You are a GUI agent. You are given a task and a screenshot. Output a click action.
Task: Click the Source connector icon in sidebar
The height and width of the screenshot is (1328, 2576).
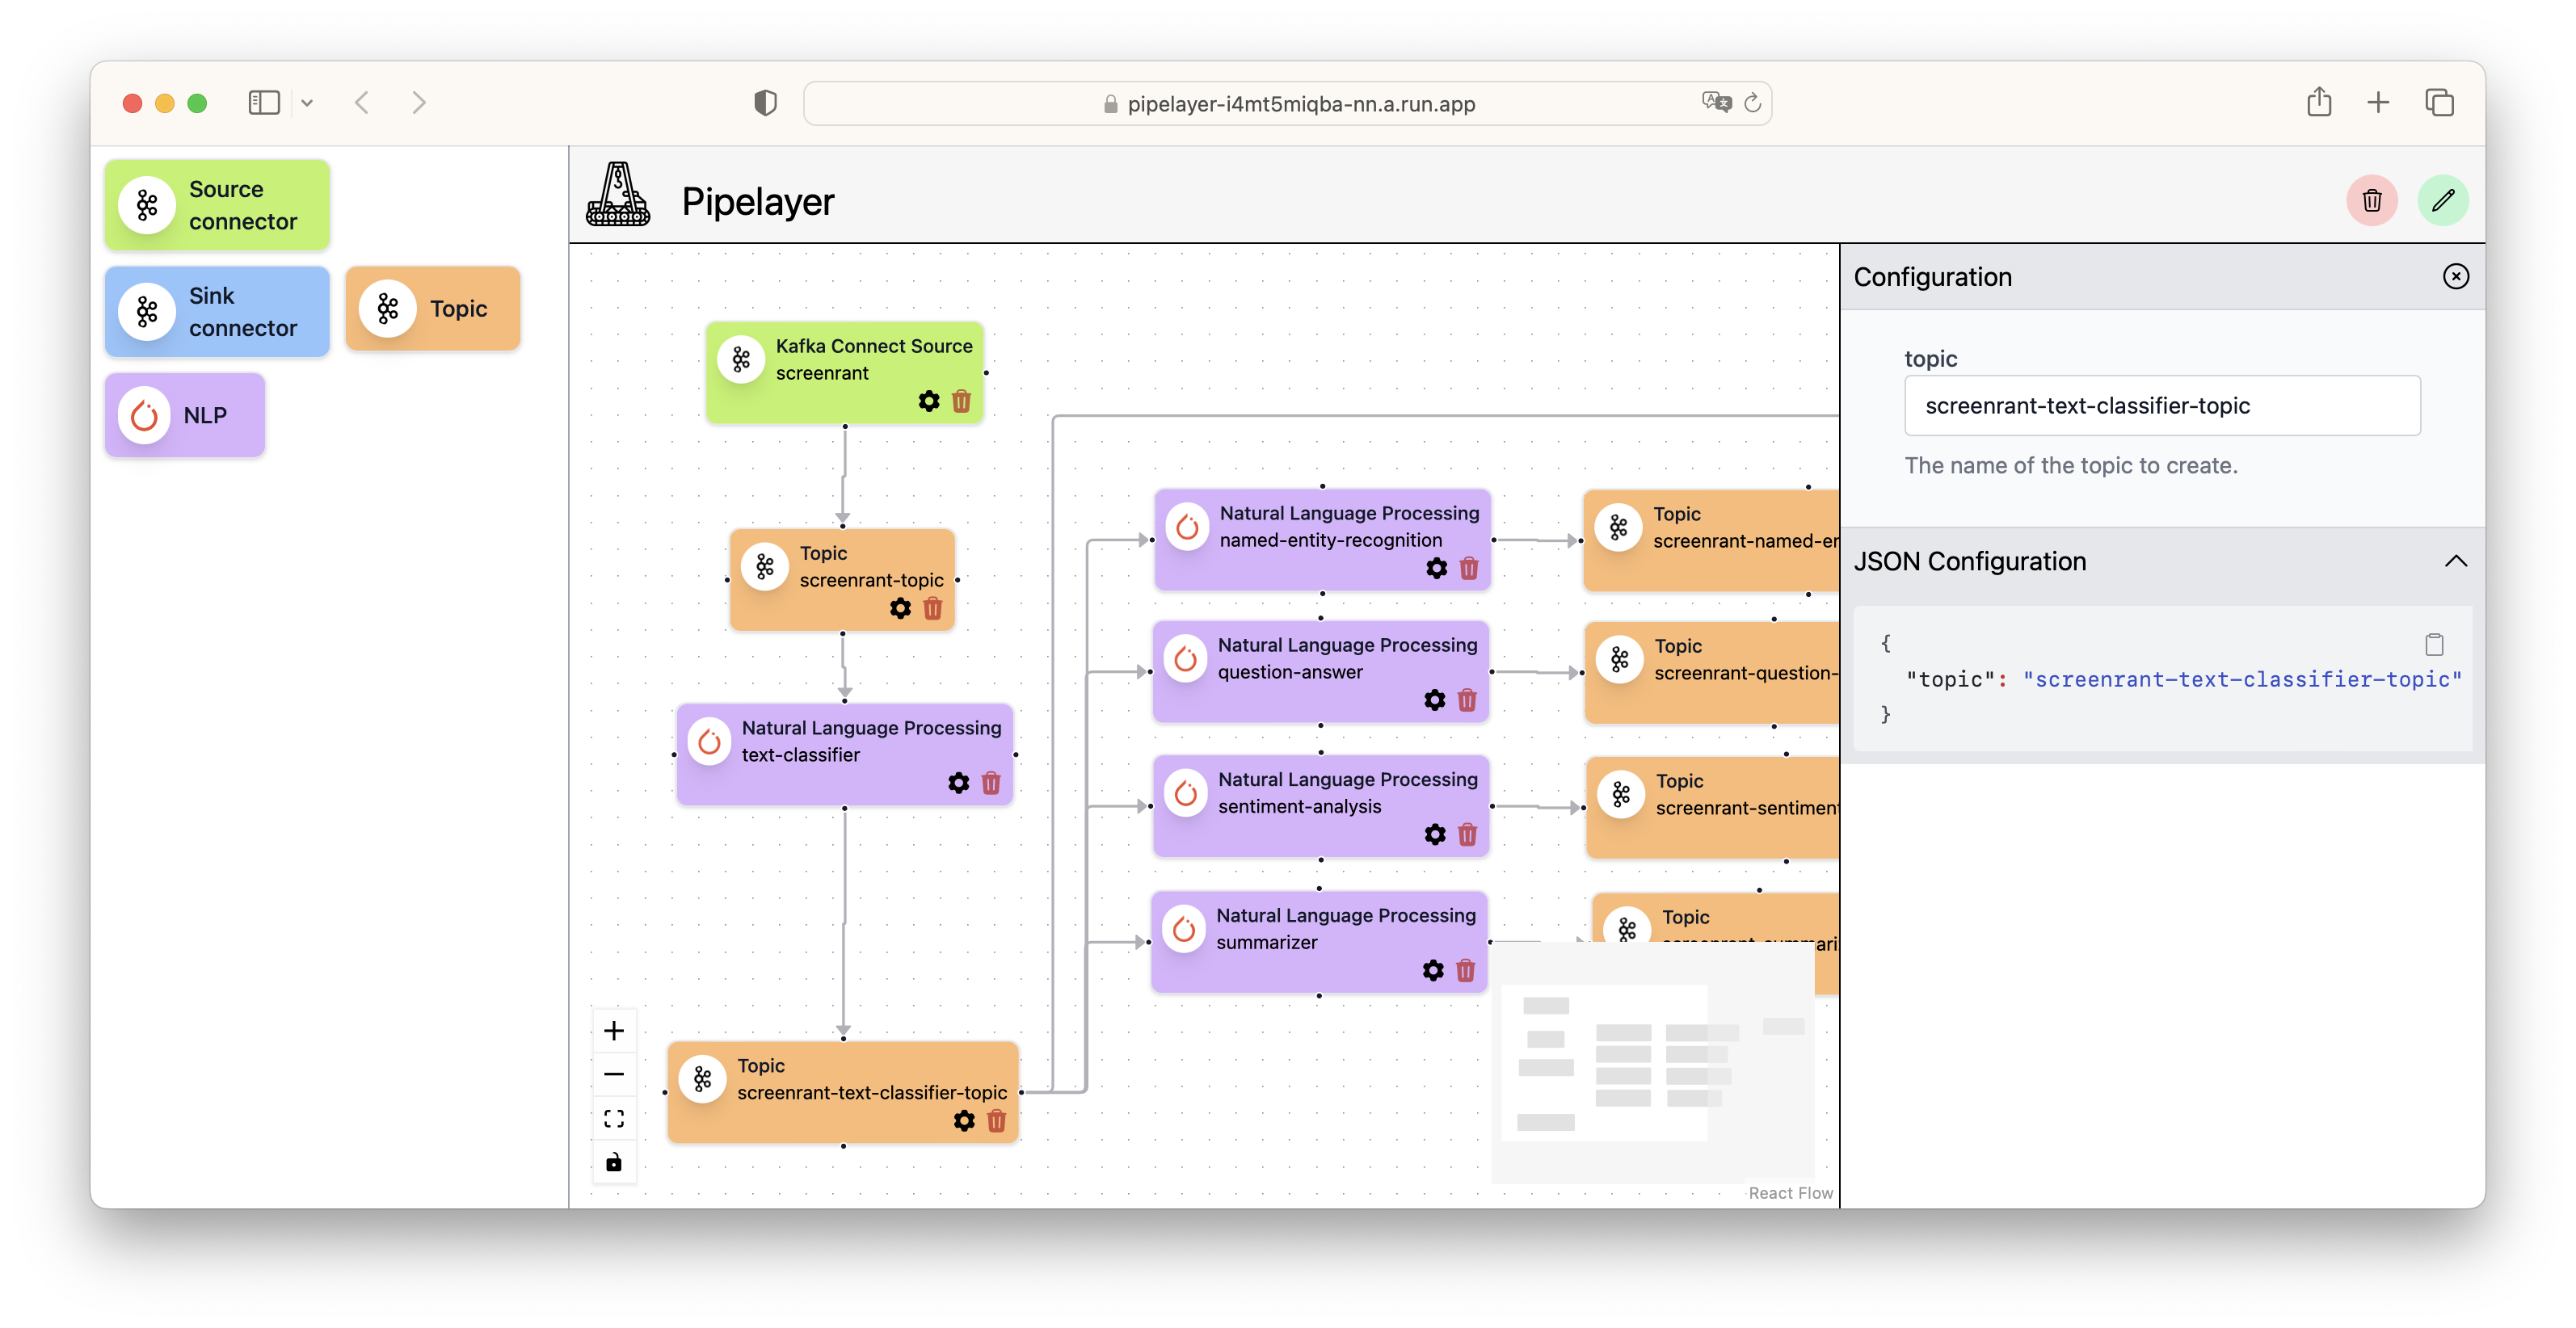click(147, 204)
